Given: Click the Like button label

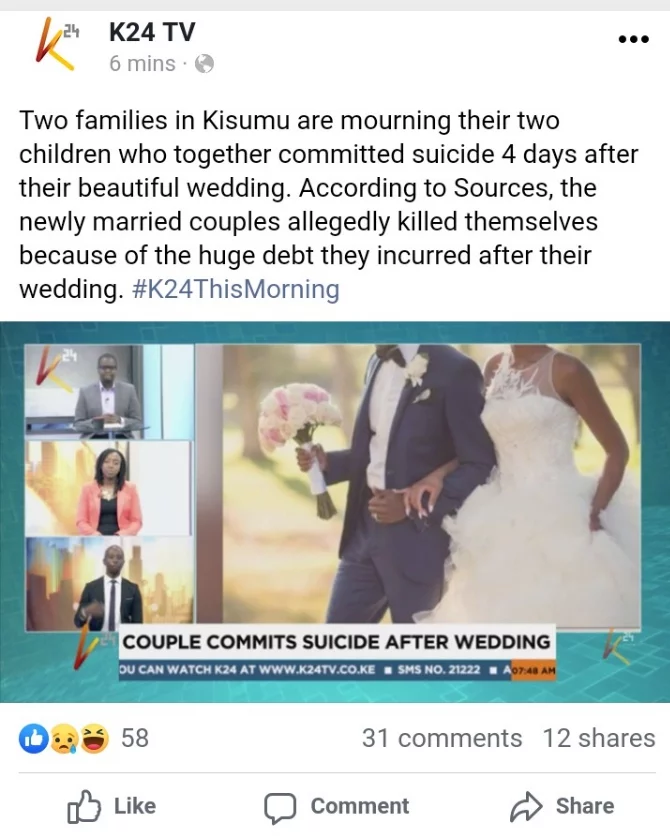Looking at the screenshot, I should point(135,806).
